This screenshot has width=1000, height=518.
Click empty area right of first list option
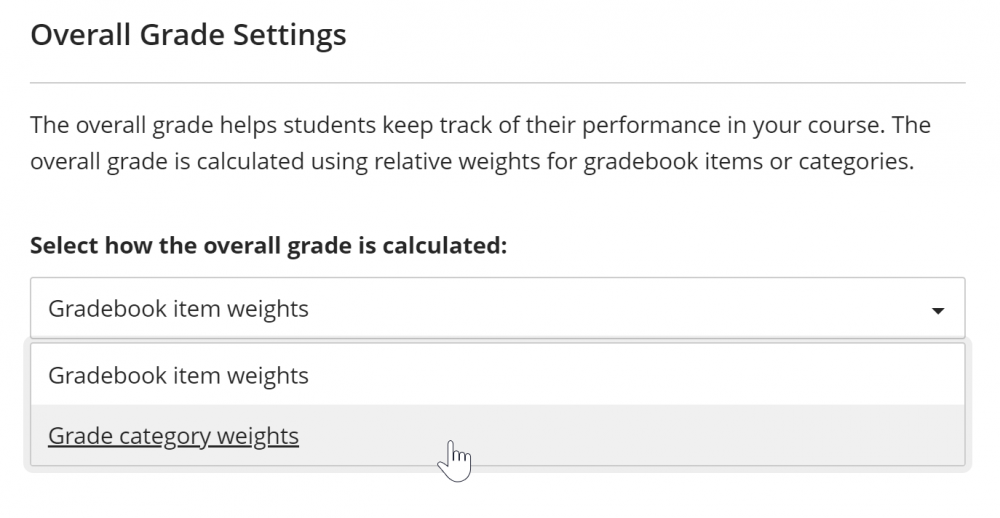650,376
